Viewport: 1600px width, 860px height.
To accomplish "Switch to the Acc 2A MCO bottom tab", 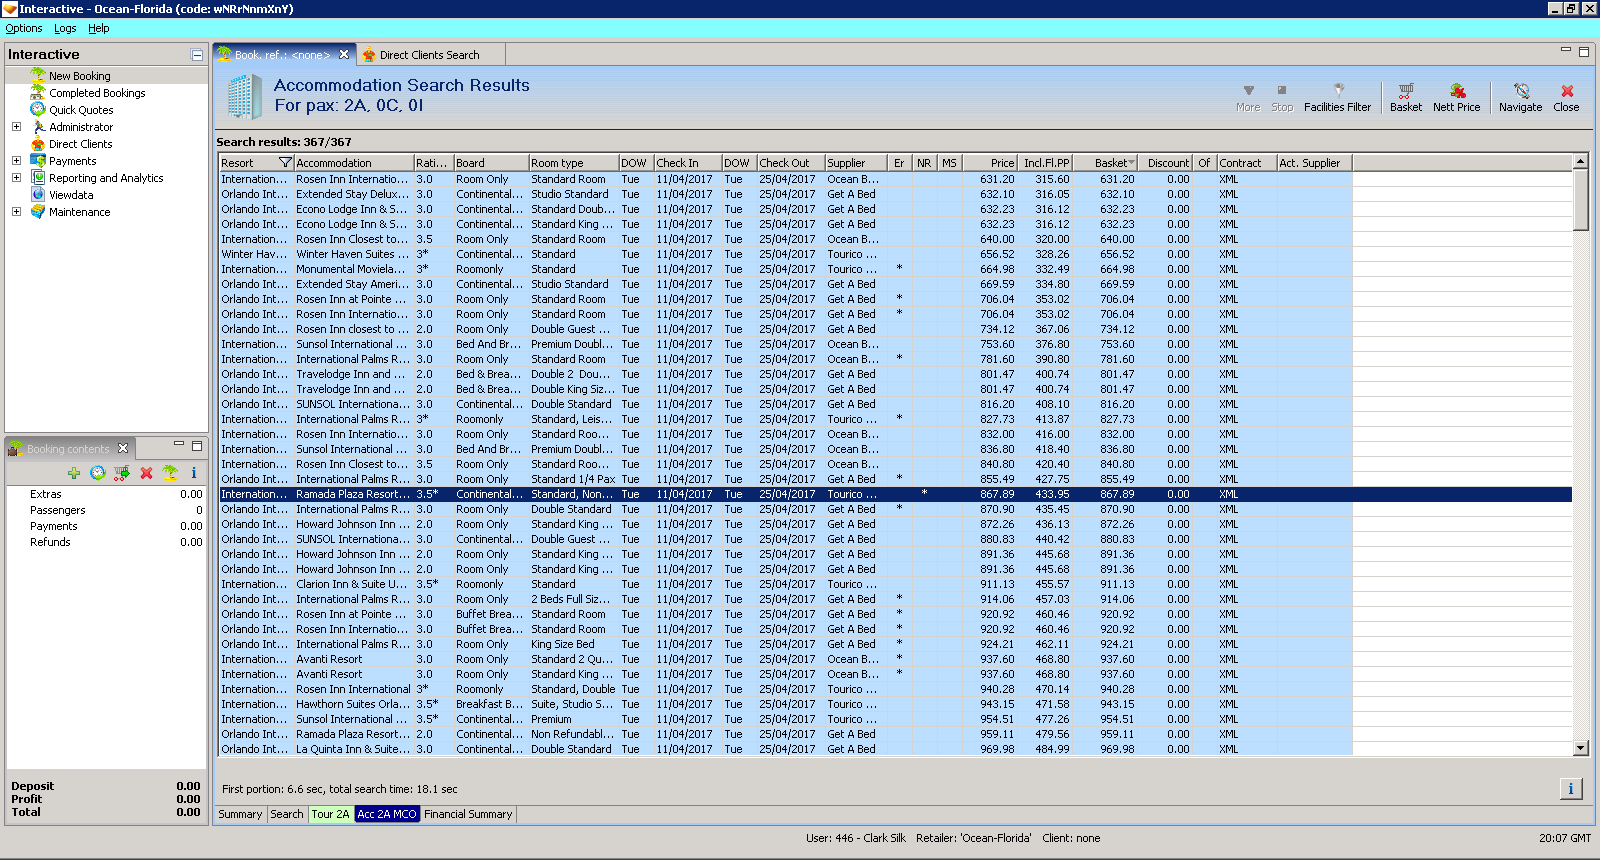I will coord(387,814).
